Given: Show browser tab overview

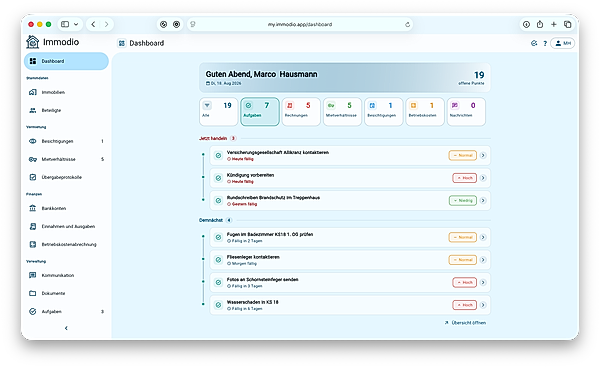Looking at the screenshot, I should 567,24.
